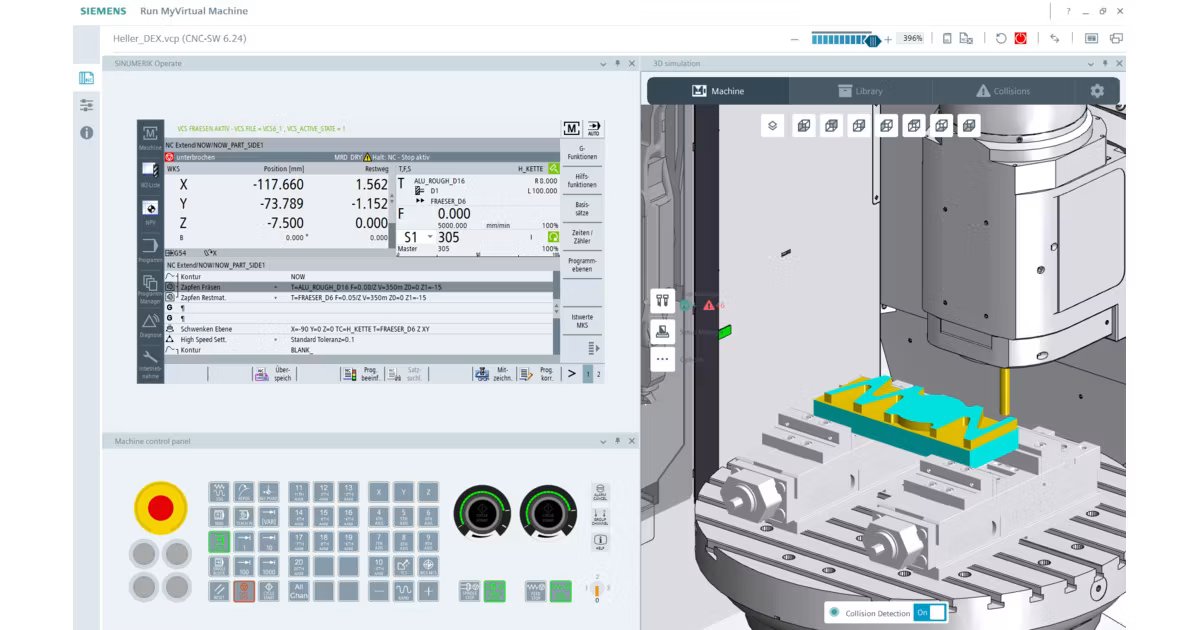
Task: Open the S1 spindle dropdown arrow
Action: click(431, 237)
